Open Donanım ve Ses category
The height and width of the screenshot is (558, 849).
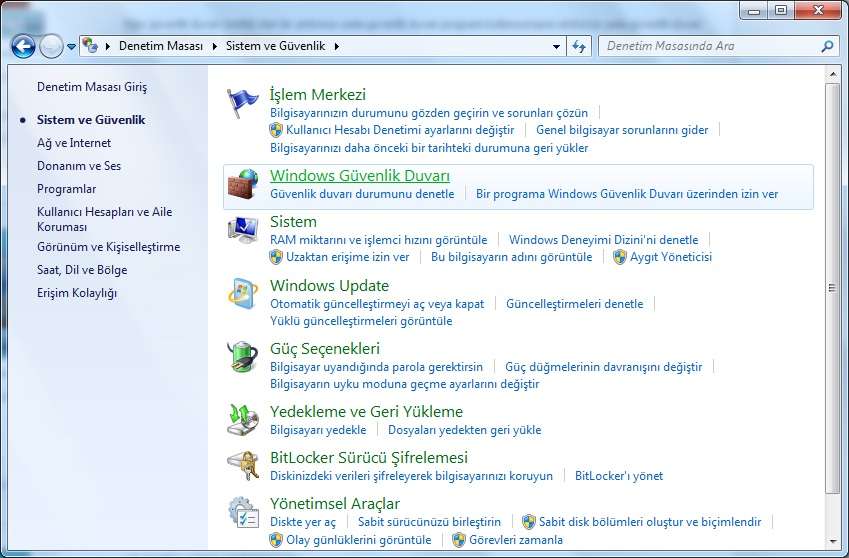79,166
